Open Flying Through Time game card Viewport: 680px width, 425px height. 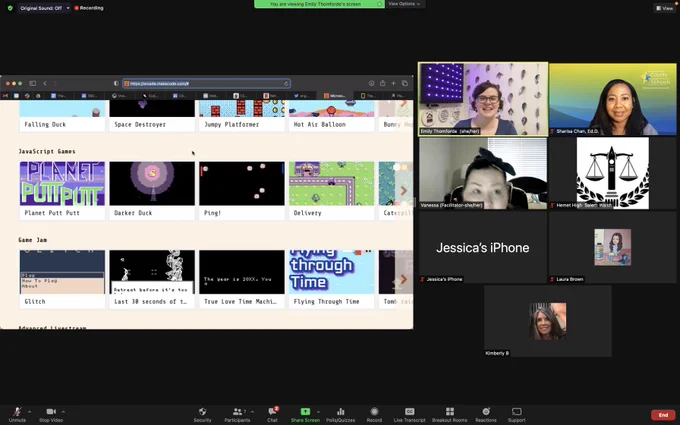(332, 279)
